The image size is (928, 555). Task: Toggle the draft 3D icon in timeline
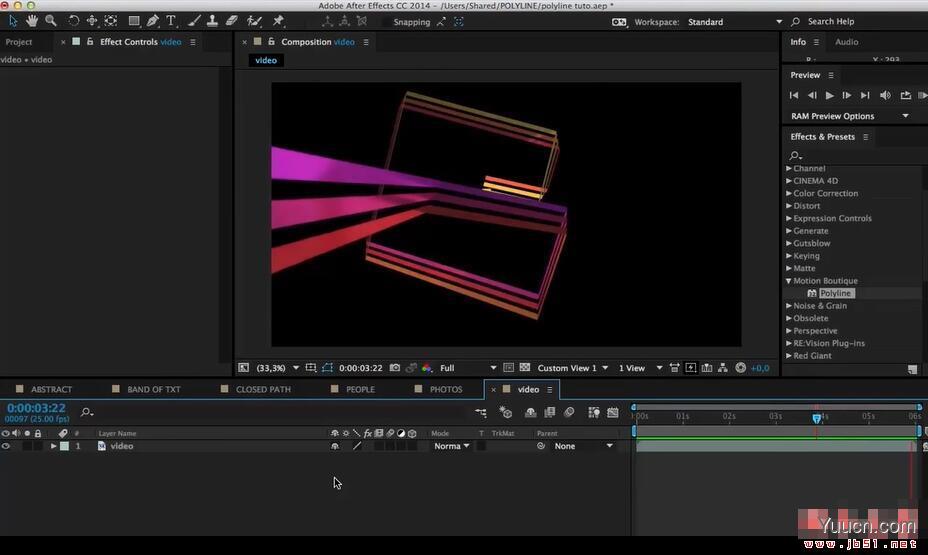click(x=505, y=412)
